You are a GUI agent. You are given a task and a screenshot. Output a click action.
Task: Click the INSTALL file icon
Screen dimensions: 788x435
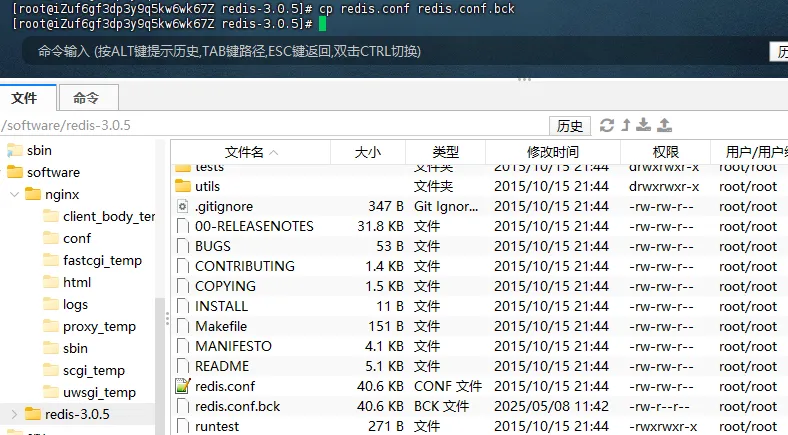[x=183, y=306]
